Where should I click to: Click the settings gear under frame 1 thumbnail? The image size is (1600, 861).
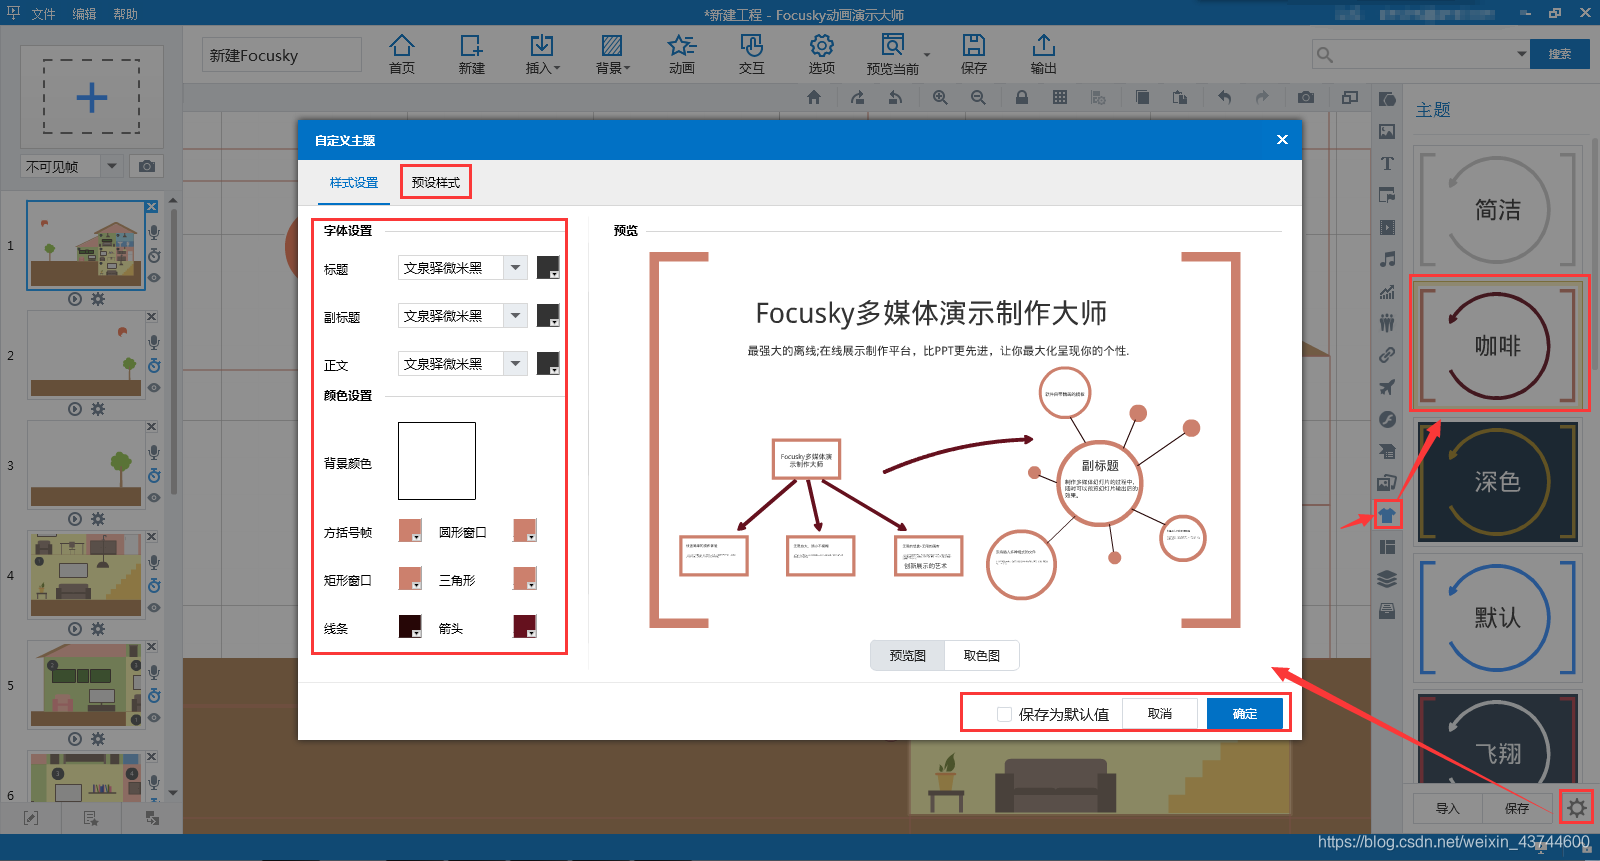pyautogui.click(x=98, y=299)
